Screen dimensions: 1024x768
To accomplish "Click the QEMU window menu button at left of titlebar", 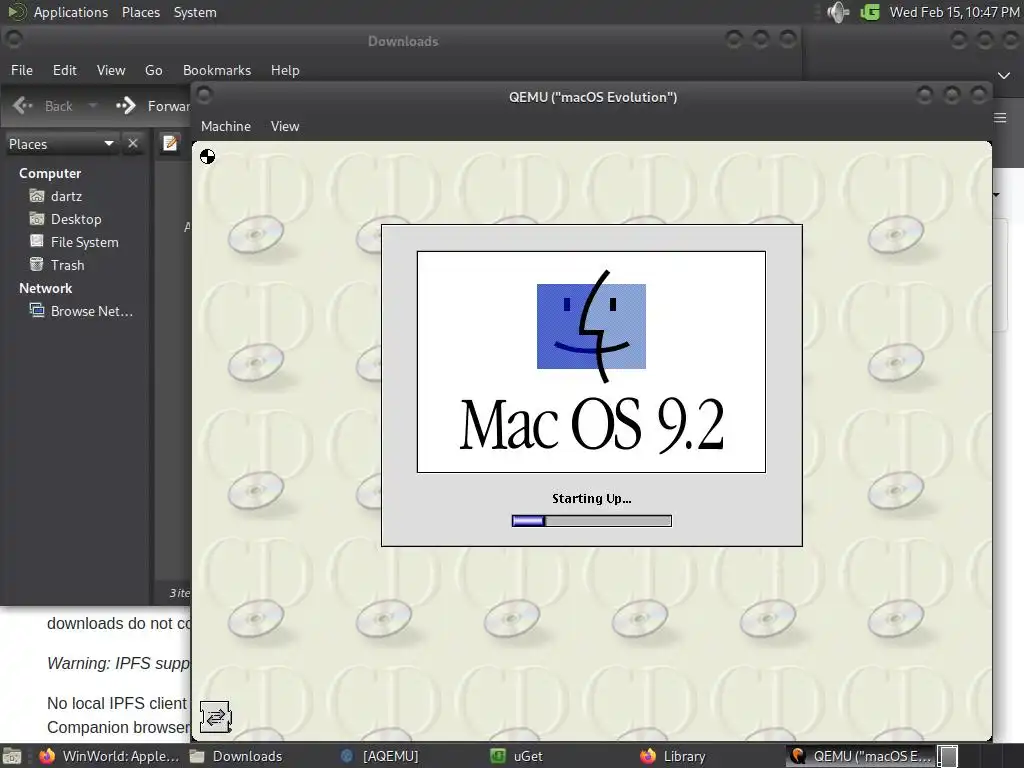I will [x=204, y=95].
